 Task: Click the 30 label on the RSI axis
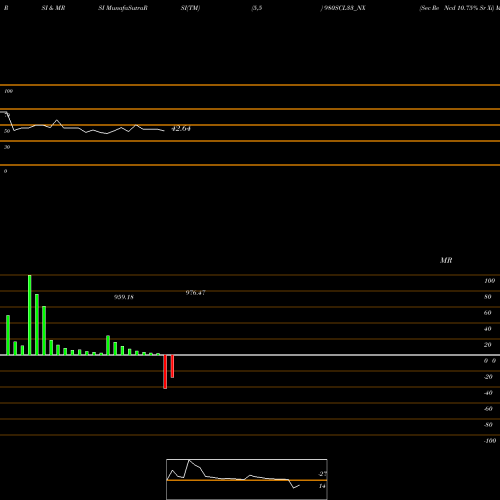(x=7, y=147)
